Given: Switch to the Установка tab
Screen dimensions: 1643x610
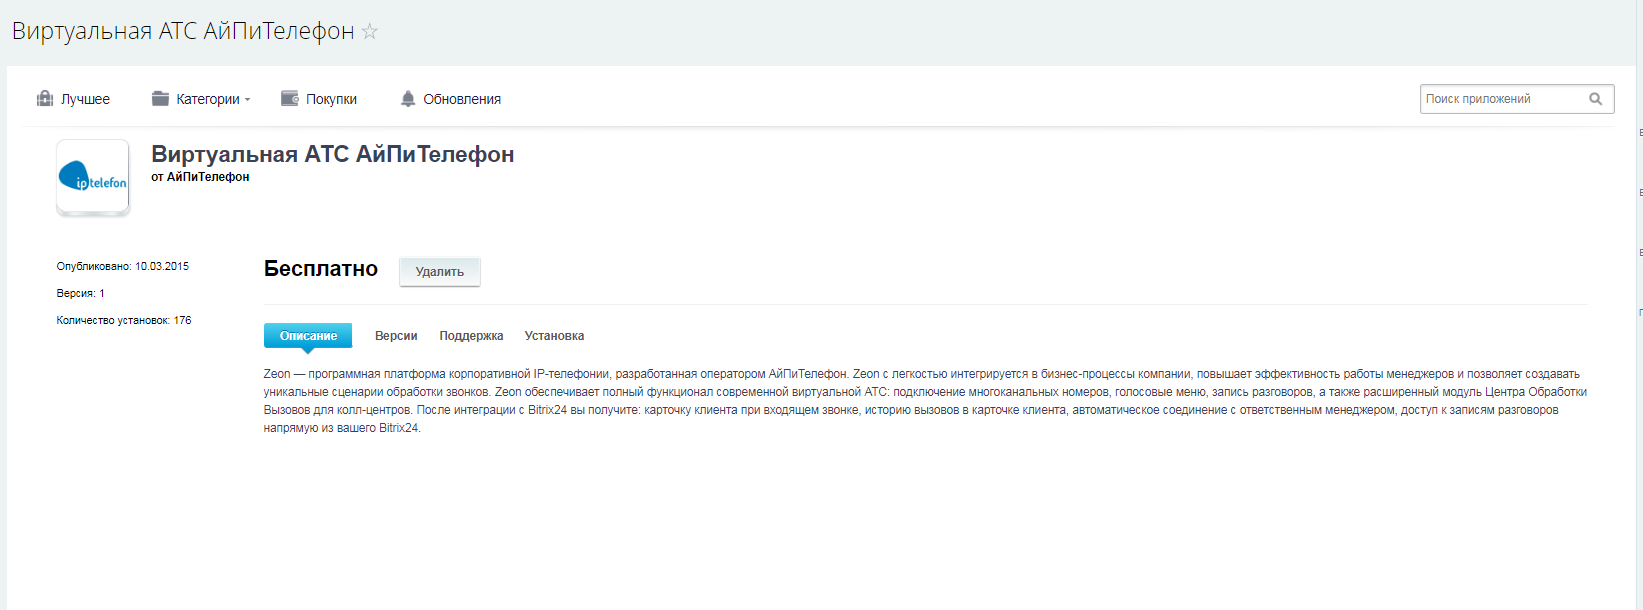Looking at the screenshot, I should [554, 336].
